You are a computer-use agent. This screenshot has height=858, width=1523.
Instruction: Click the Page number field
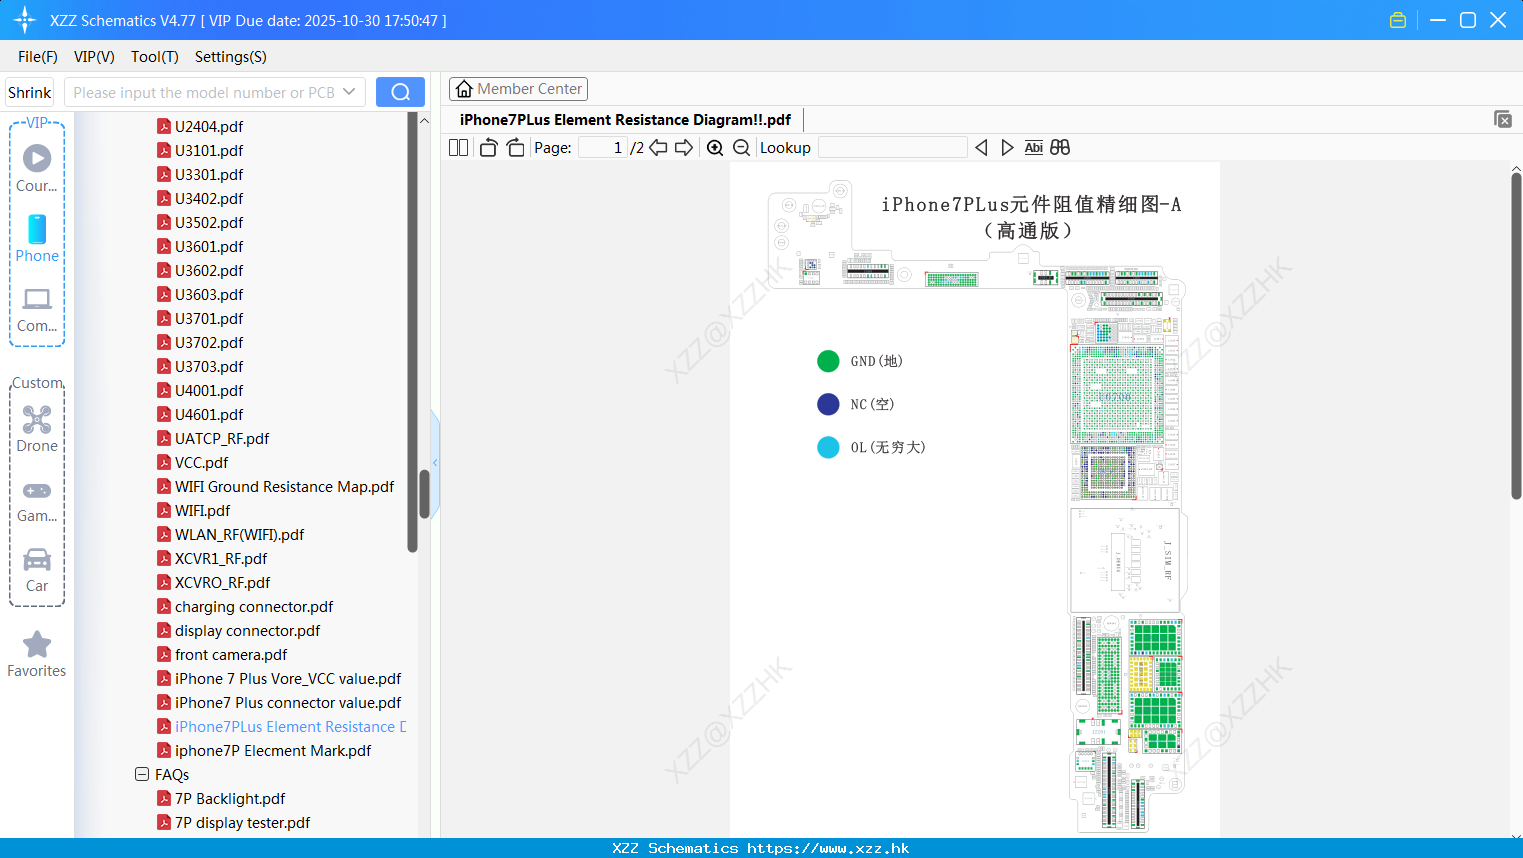[x=602, y=148]
